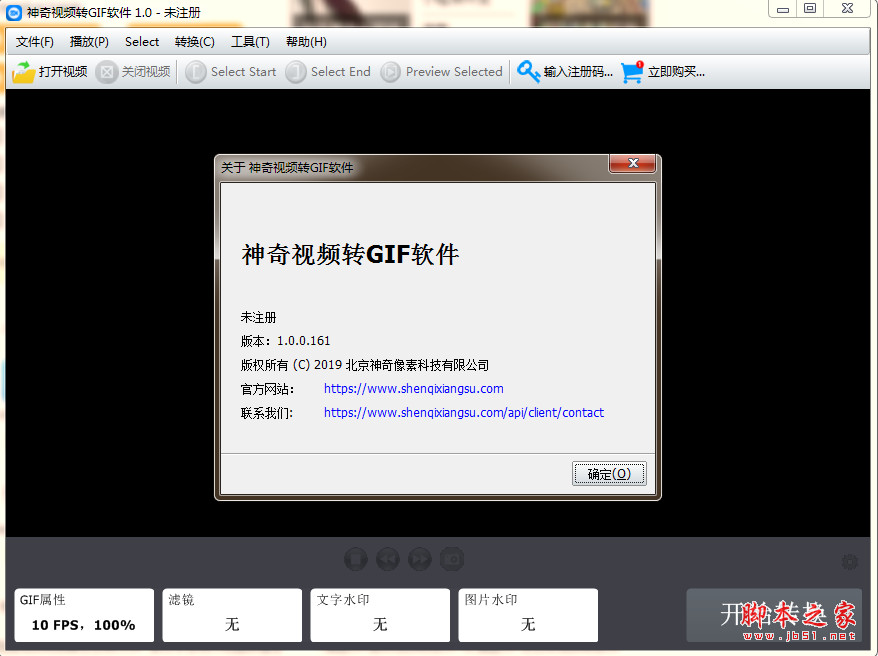The image size is (878, 656).
Task: Open the 帮助(H) menu
Action: (305, 42)
